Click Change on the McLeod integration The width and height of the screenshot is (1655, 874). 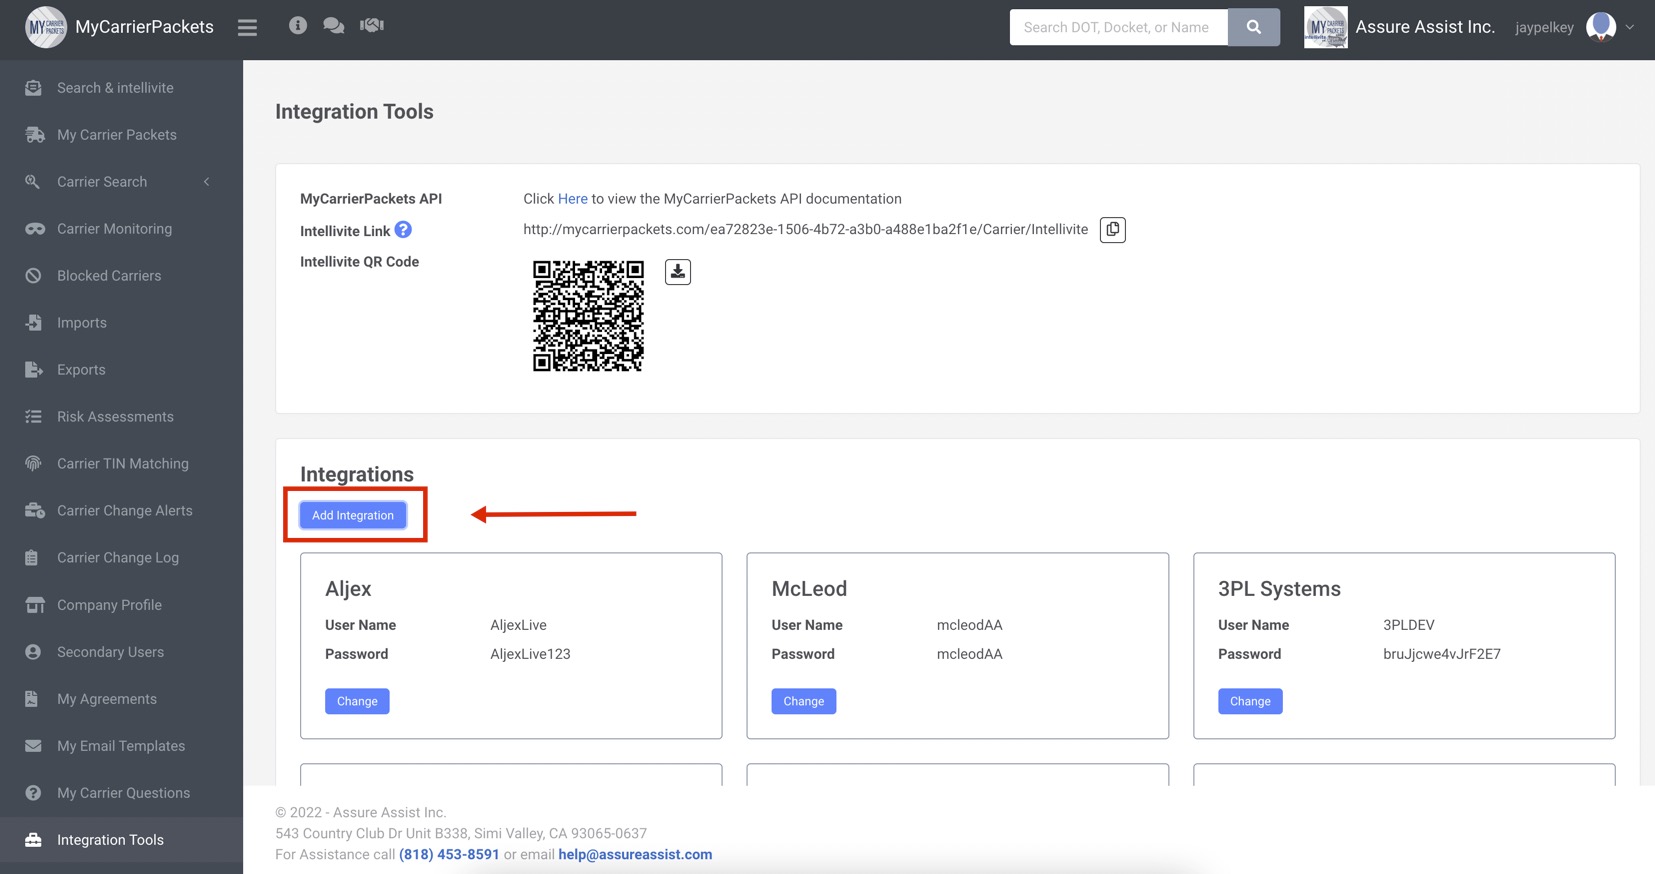[804, 701]
